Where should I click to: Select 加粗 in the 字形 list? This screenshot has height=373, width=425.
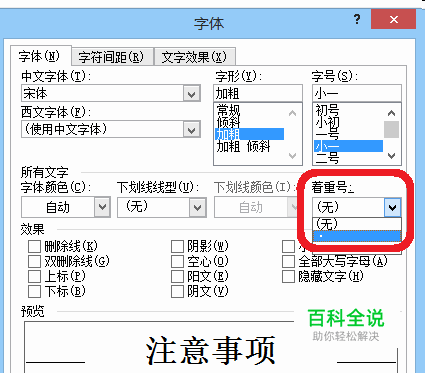coord(250,134)
